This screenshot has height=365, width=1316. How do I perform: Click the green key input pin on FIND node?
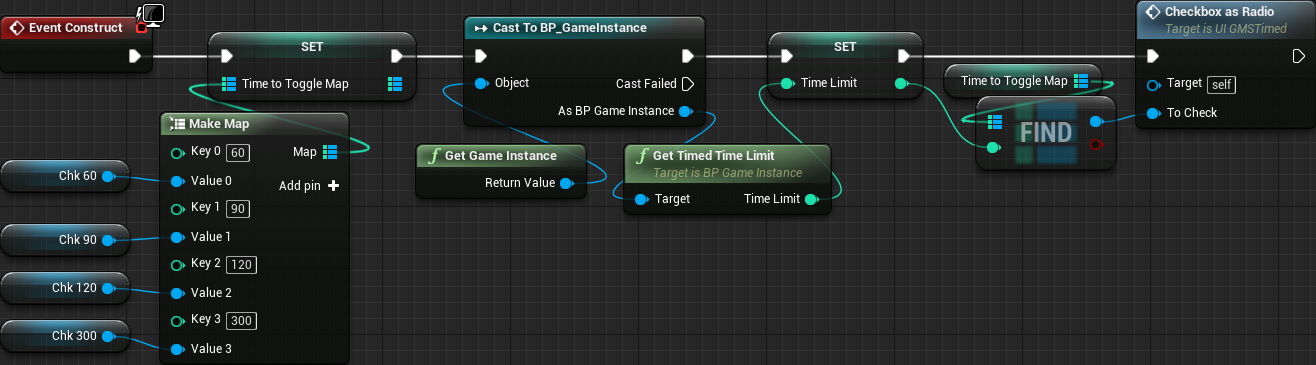(994, 147)
